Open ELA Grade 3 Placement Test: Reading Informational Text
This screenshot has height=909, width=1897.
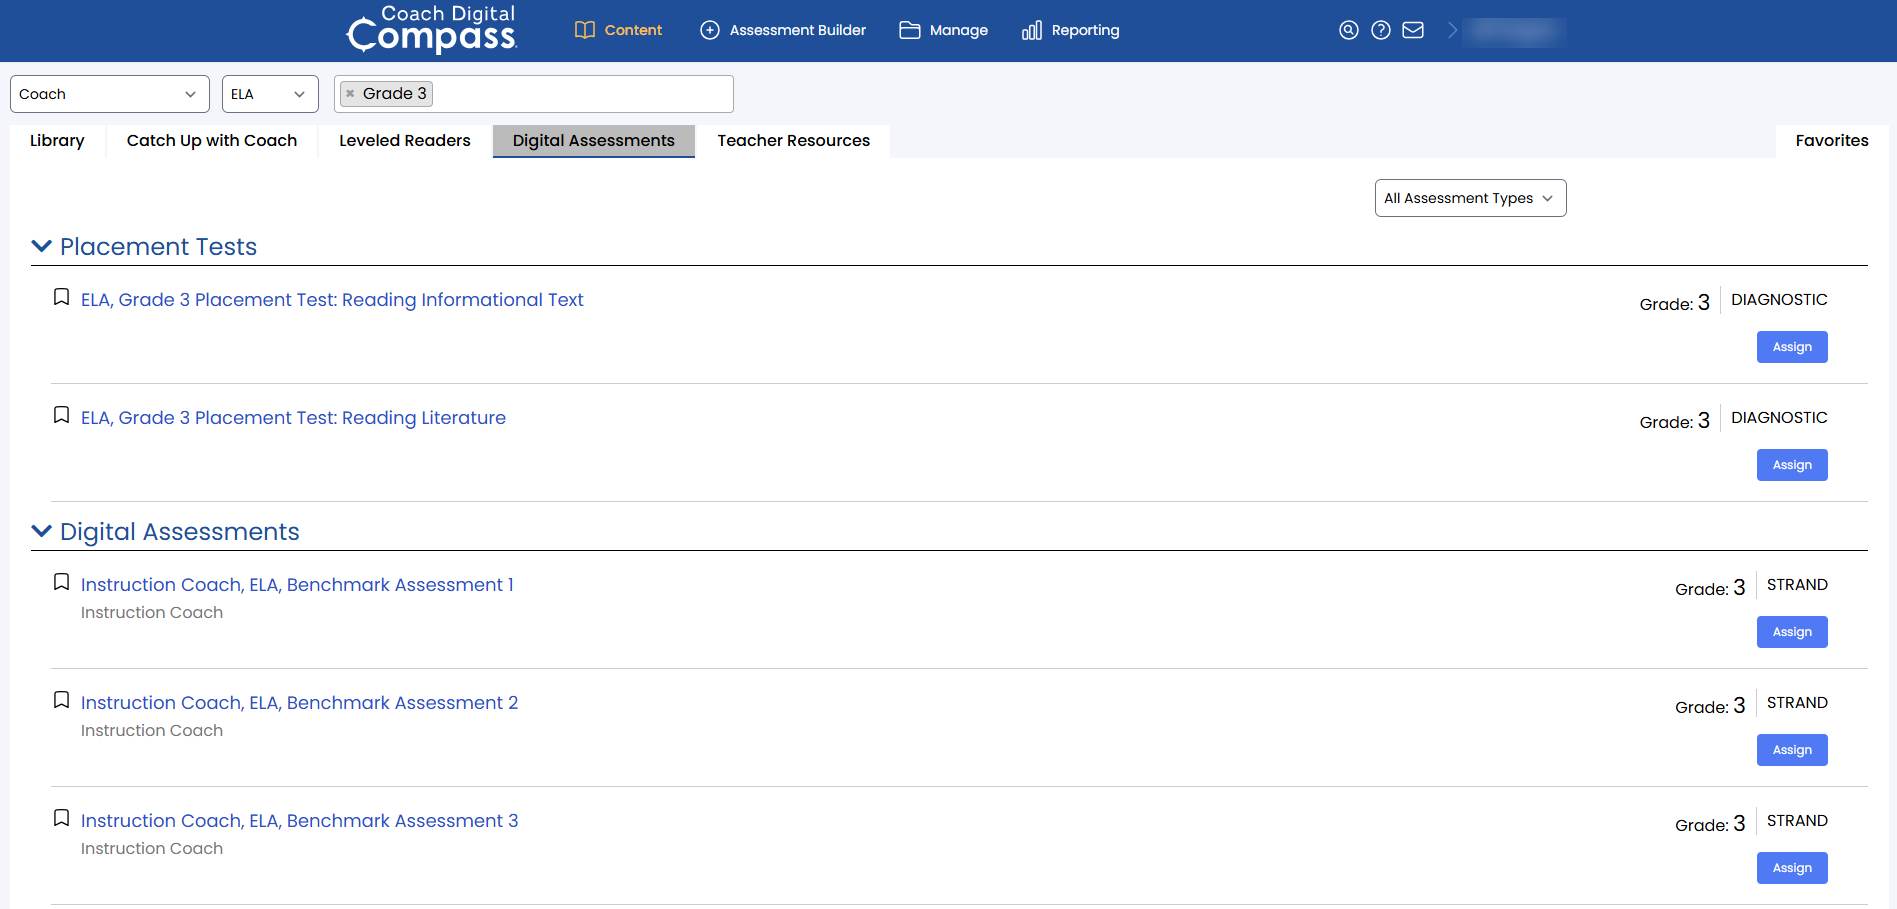click(x=332, y=300)
